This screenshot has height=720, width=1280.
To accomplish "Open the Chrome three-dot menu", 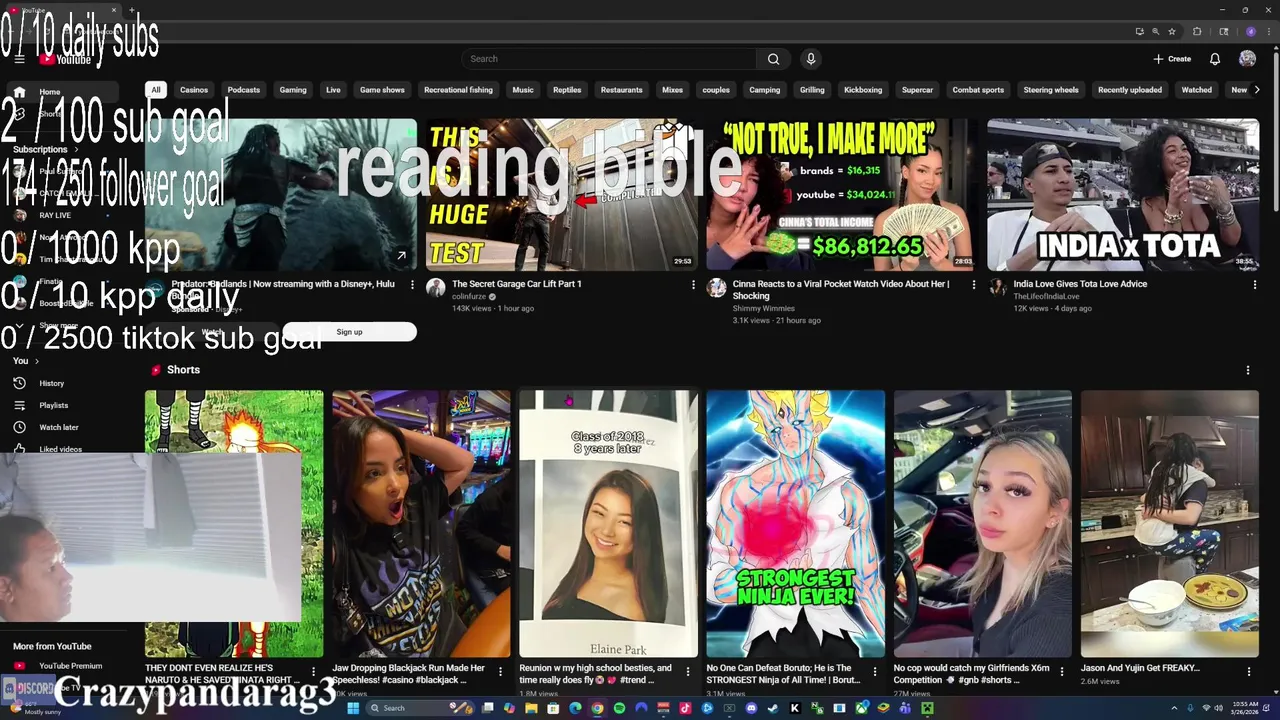I will tap(1268, 32).
